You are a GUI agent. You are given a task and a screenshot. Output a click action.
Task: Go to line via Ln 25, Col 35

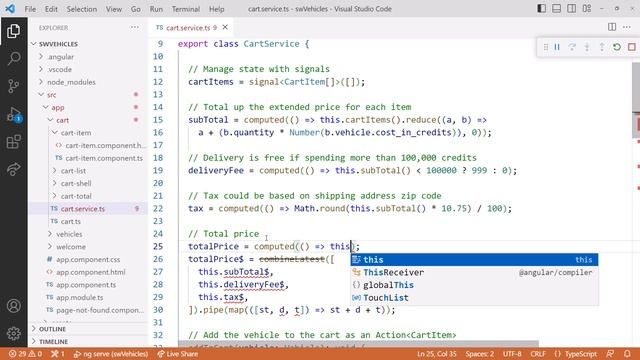tap(437, 354)
